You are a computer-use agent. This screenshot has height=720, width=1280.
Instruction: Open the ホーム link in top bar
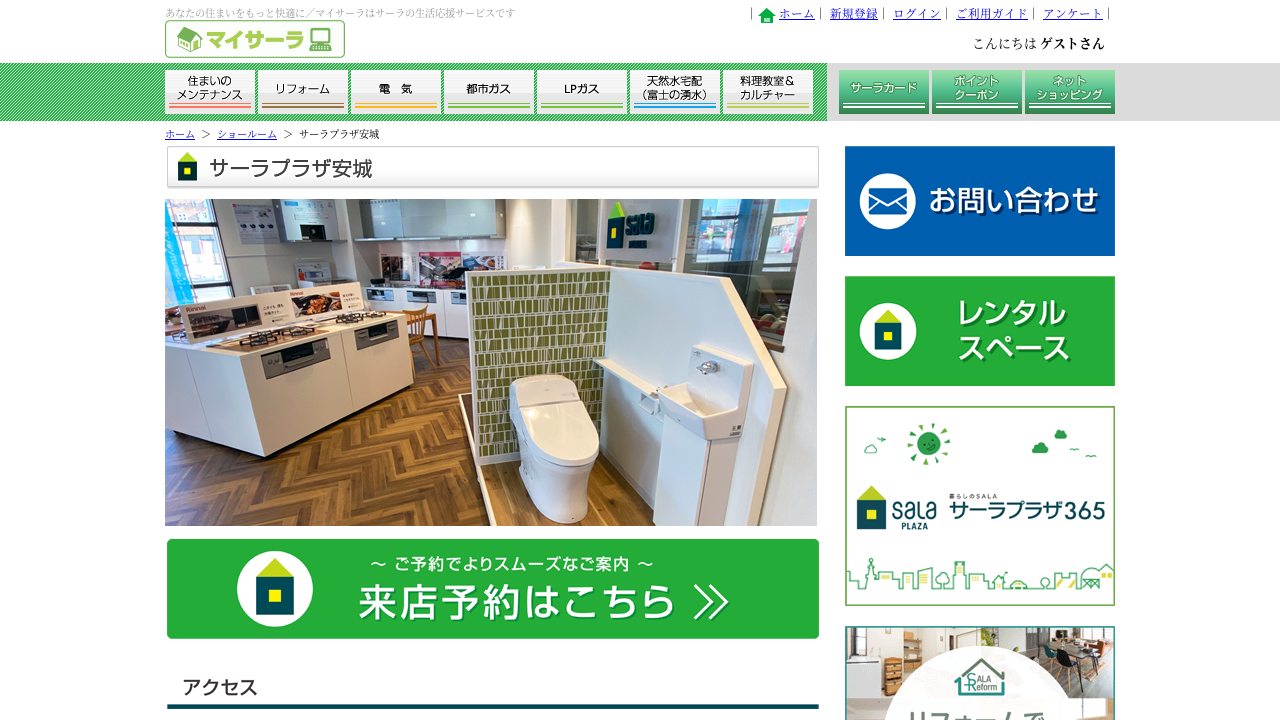click(x=797, y=14)
